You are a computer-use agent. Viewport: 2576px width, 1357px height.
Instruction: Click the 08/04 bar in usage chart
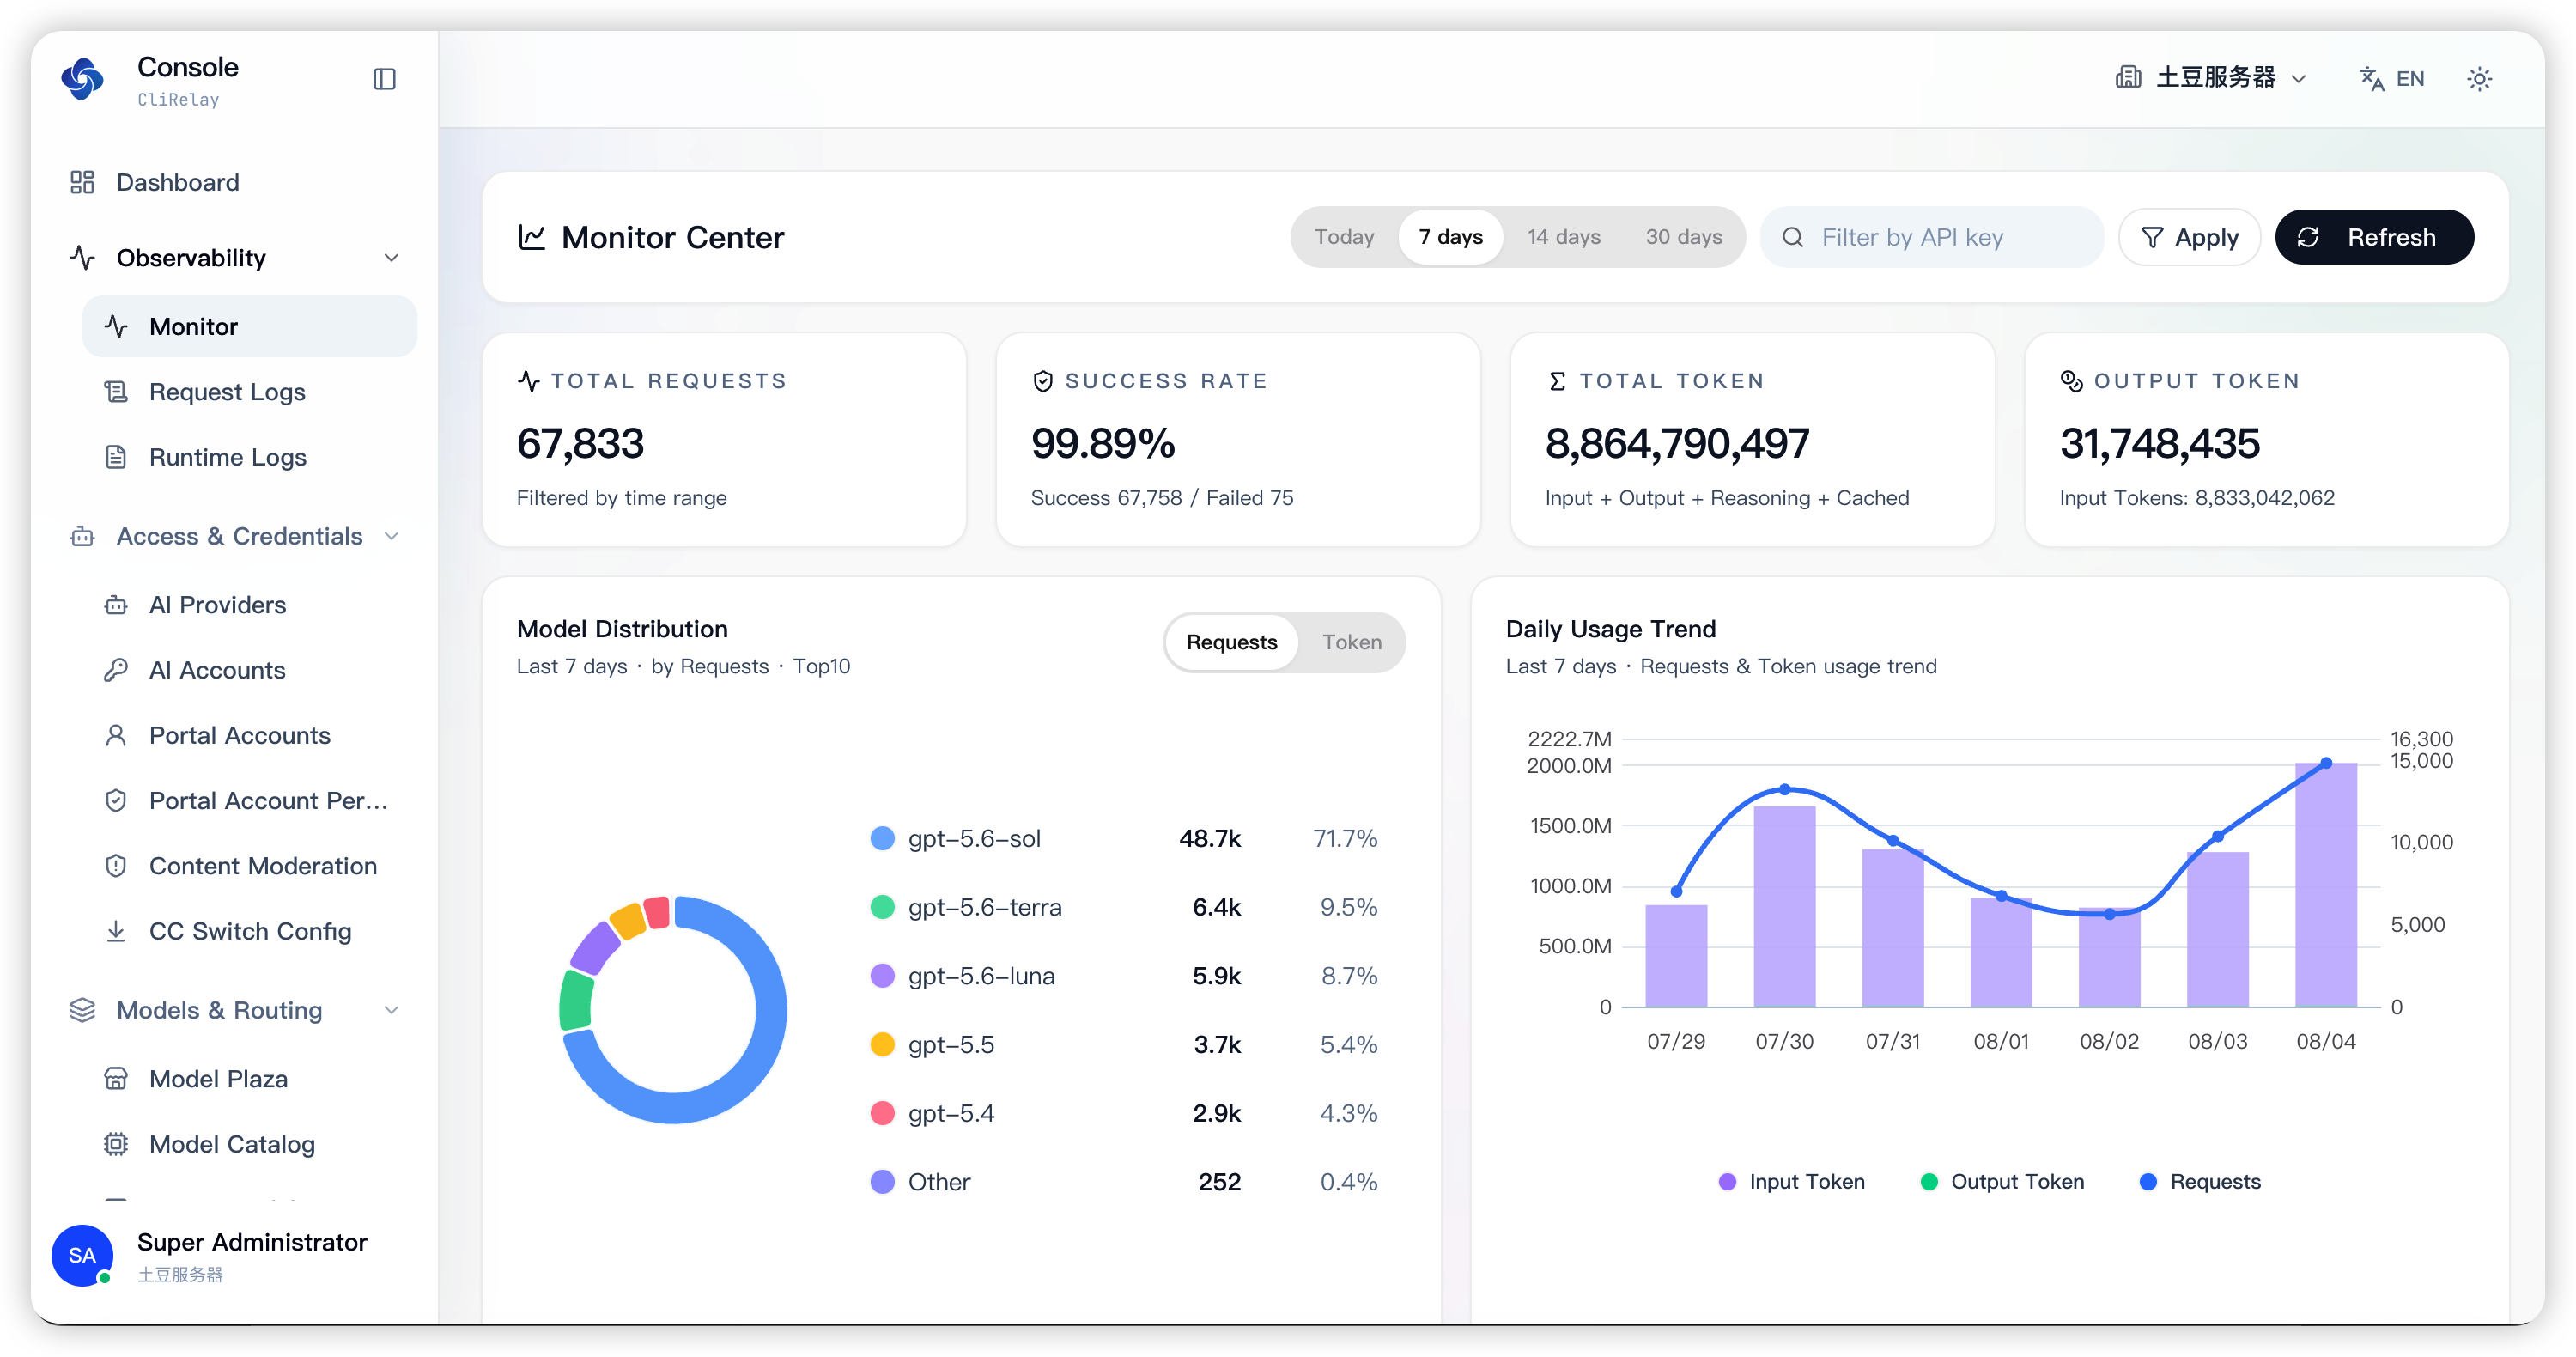(2326, 885)
